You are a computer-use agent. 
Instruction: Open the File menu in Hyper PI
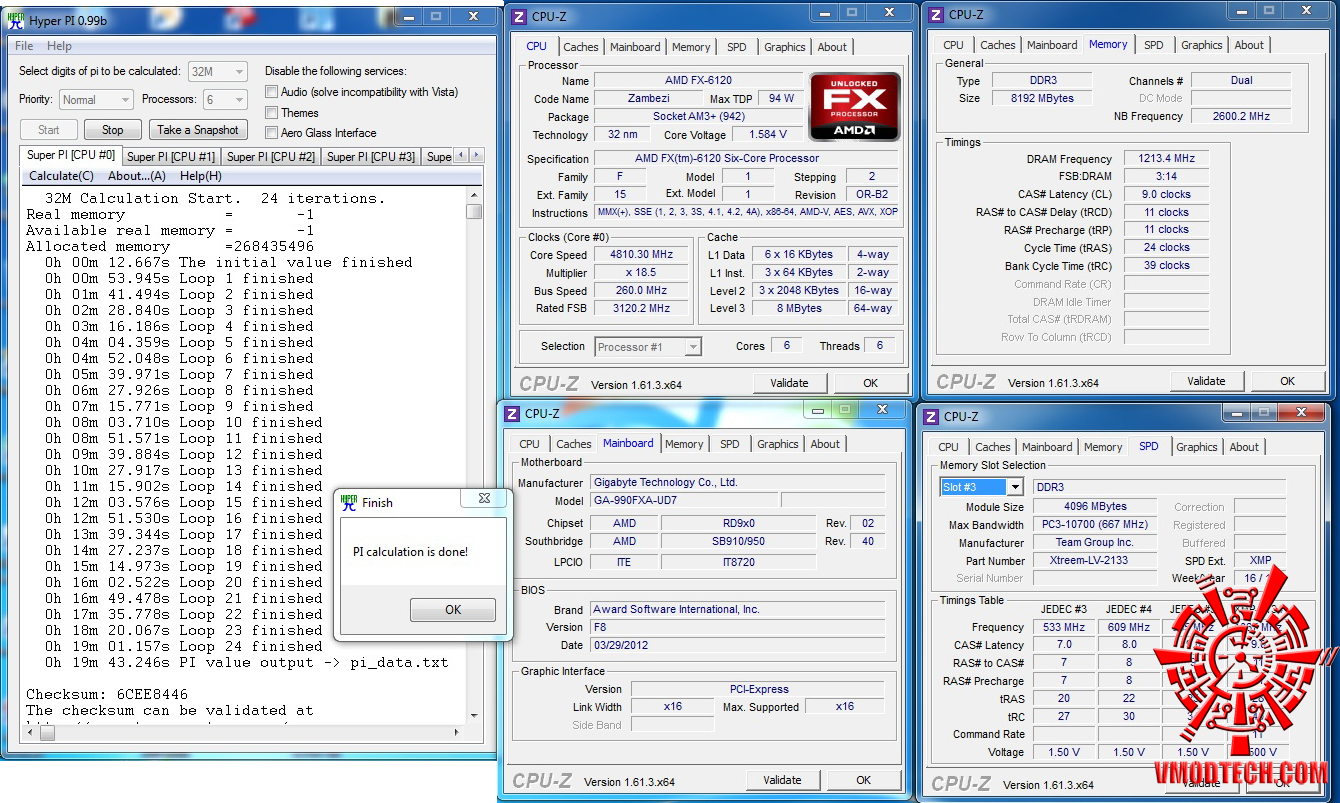[x=24, y=46]
